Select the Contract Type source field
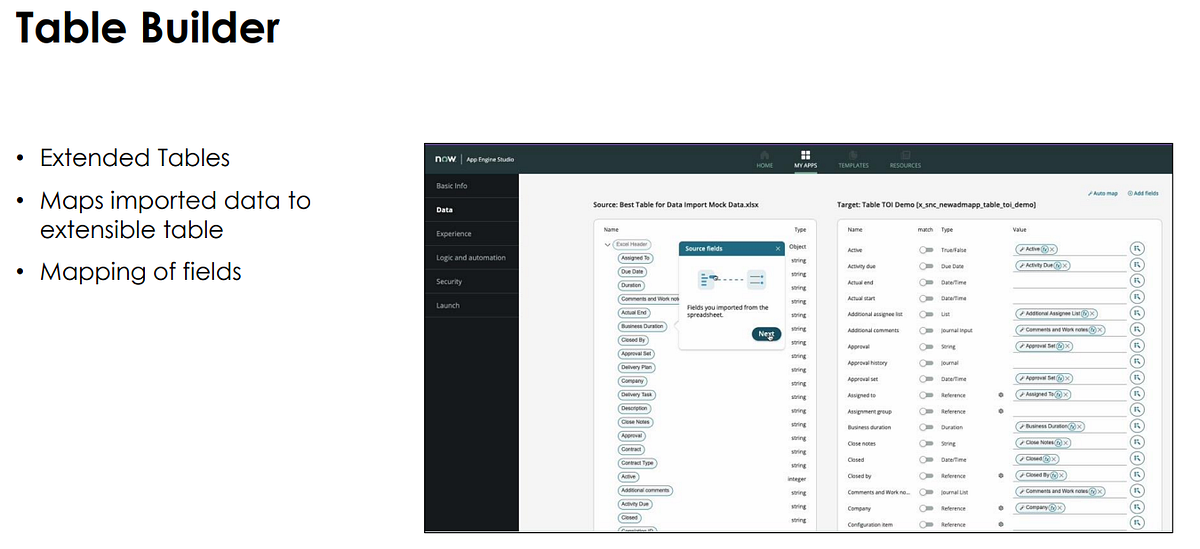This screenshot has height=549, width=1200. coord(637,463)
